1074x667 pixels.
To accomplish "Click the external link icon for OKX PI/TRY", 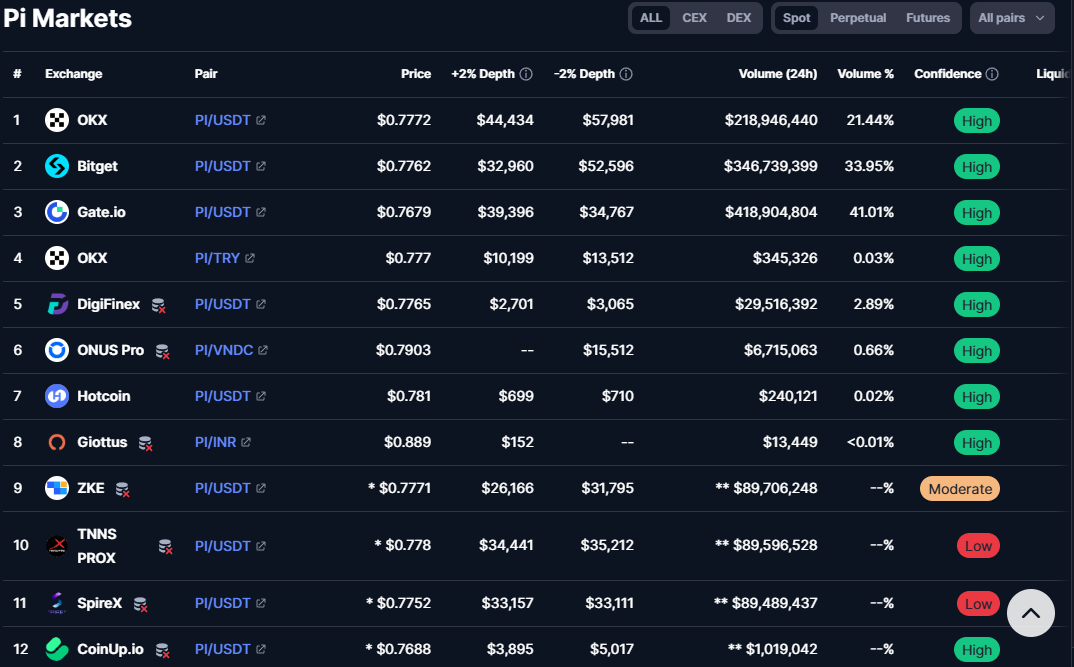I will pyautogui.click(x=250, y=258).
